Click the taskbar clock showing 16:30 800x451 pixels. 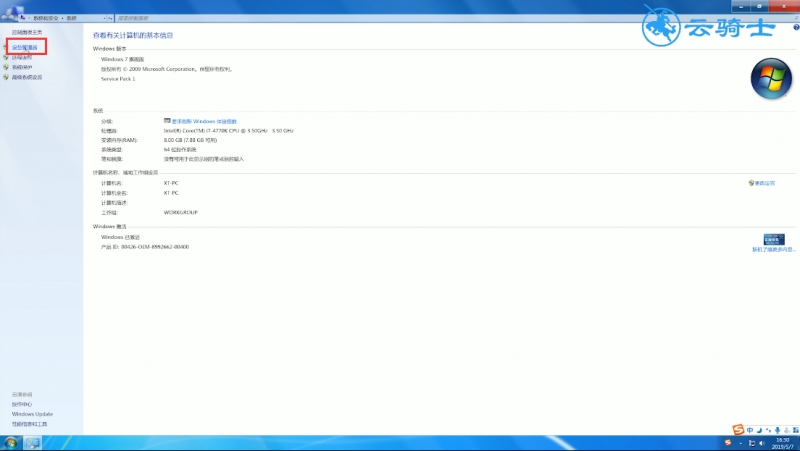pyautogui.click(x=782, y=443)
